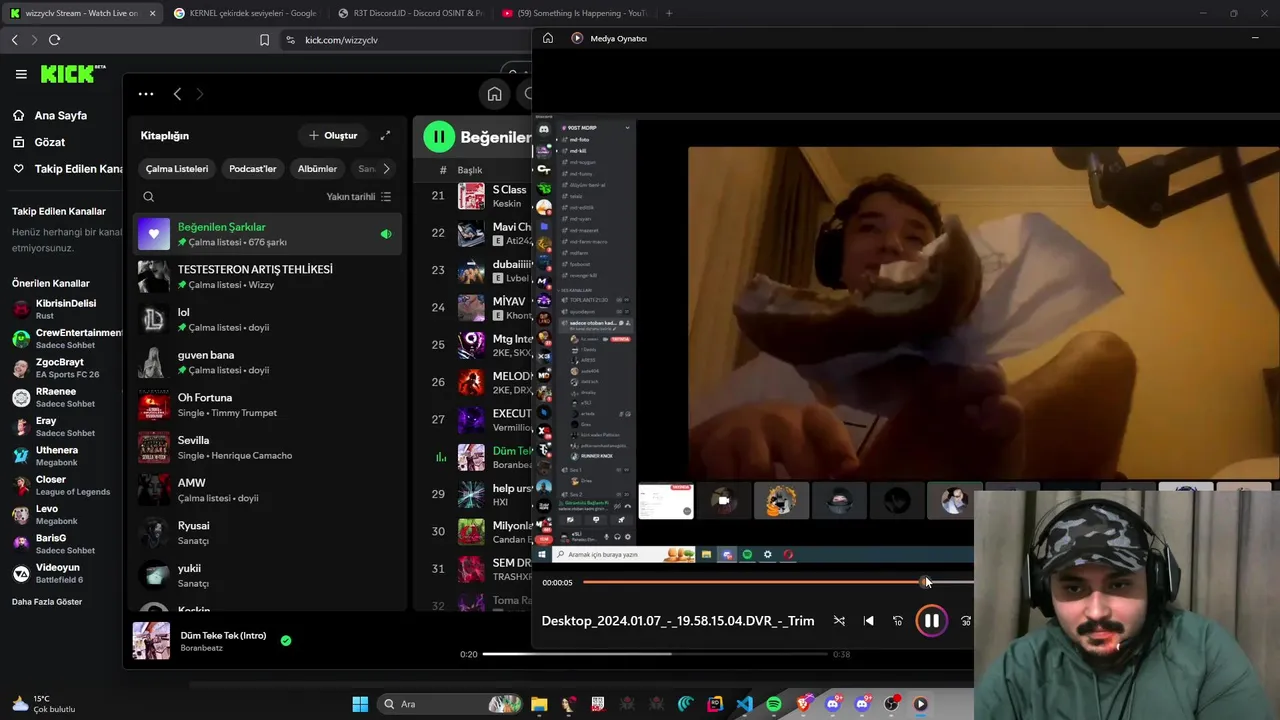Click the search icon in Spotify library
Image resolution: width=1280 pixels, height=720 pixels.
coord(148,197)
